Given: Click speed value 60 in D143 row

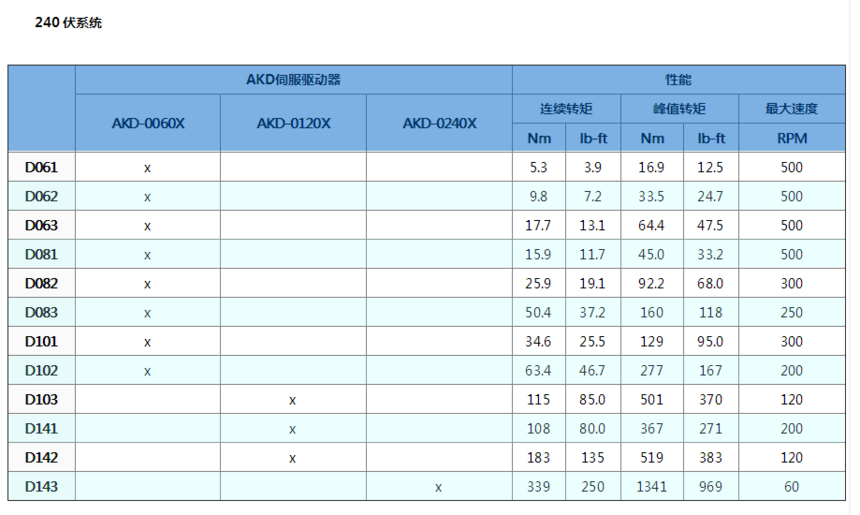Looking at the screenshot, I should [791, 487].
